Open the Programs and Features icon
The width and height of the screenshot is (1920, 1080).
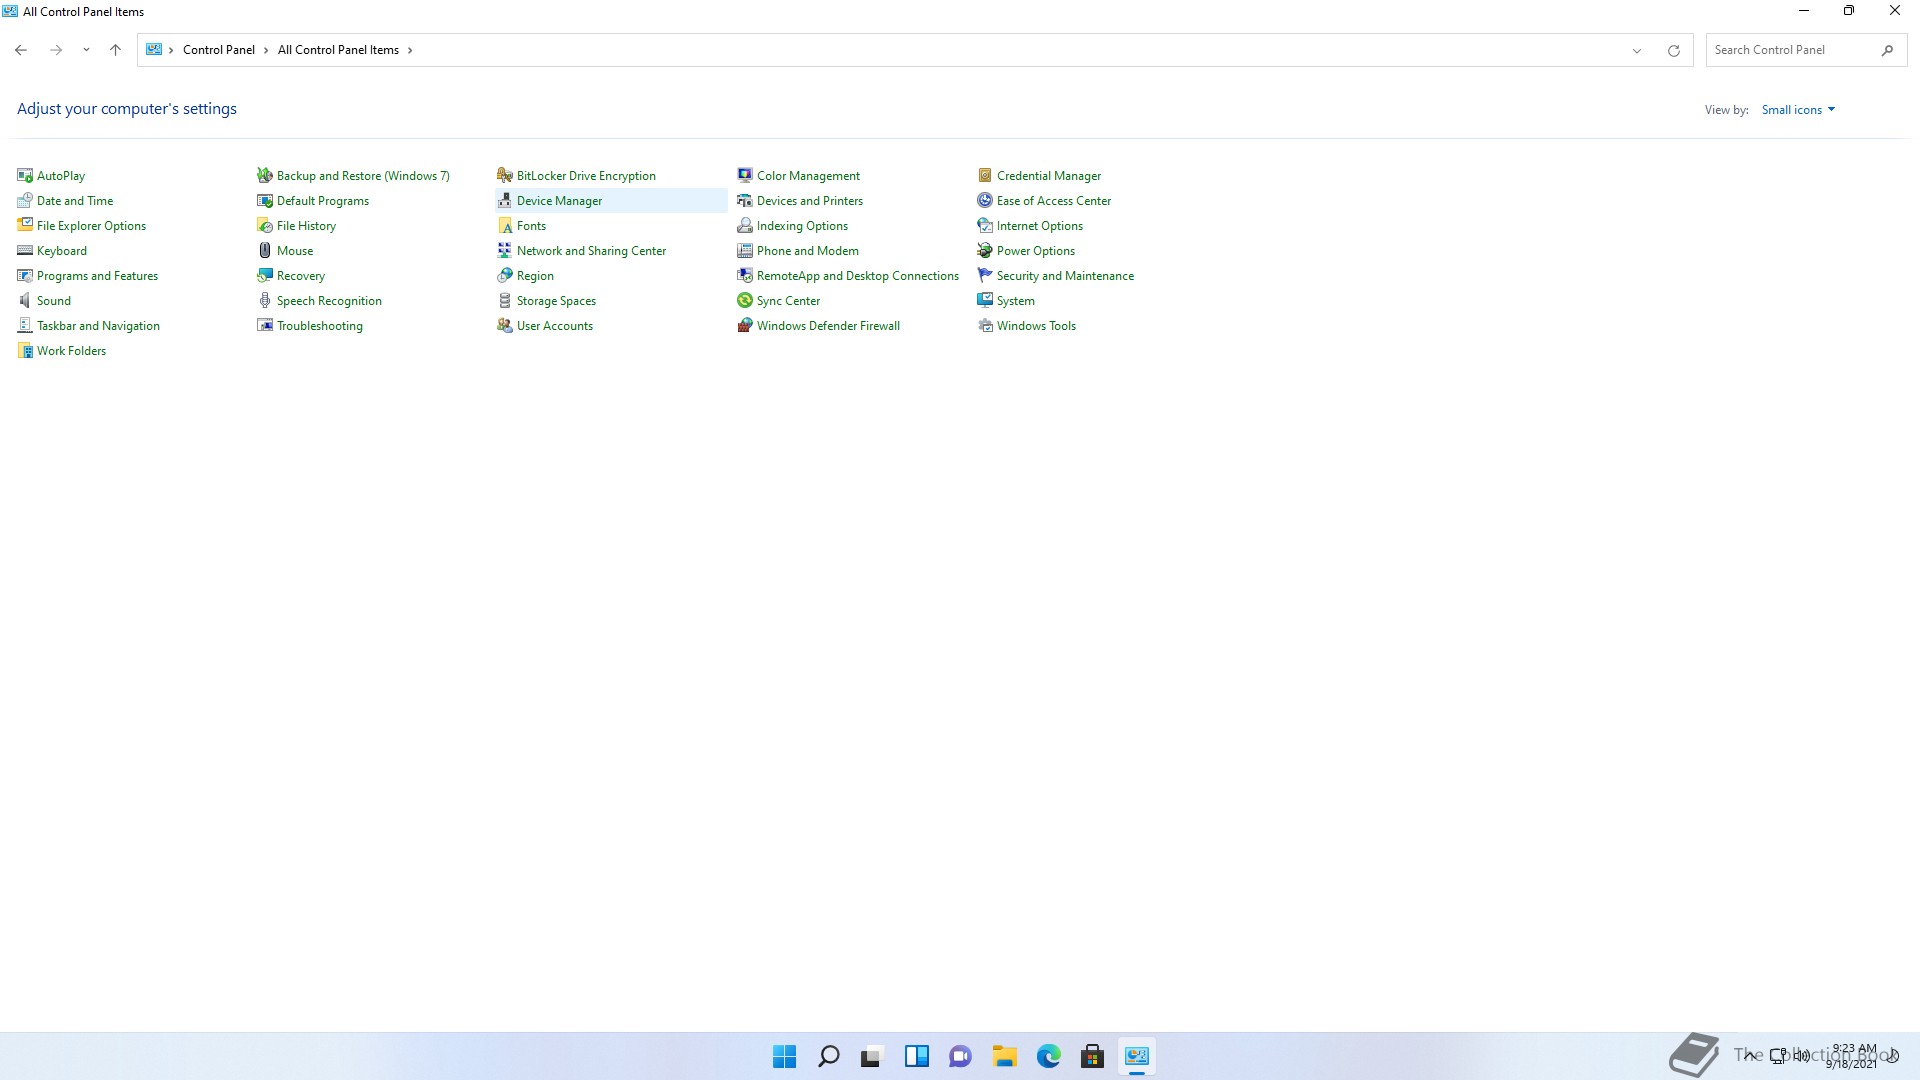(25, 275)
